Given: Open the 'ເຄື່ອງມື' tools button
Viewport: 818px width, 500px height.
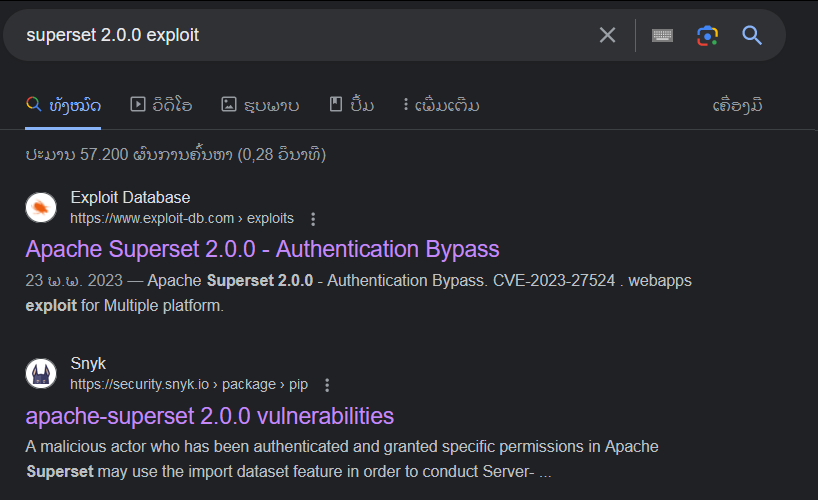Looking at the screenshot, I should tap(737, 105).
